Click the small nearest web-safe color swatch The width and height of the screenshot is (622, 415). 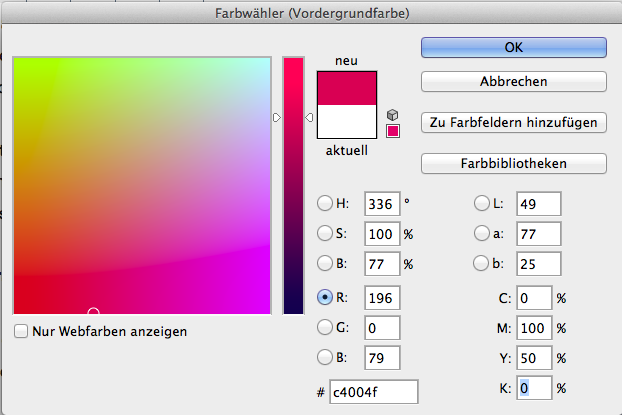pos(393,131)
